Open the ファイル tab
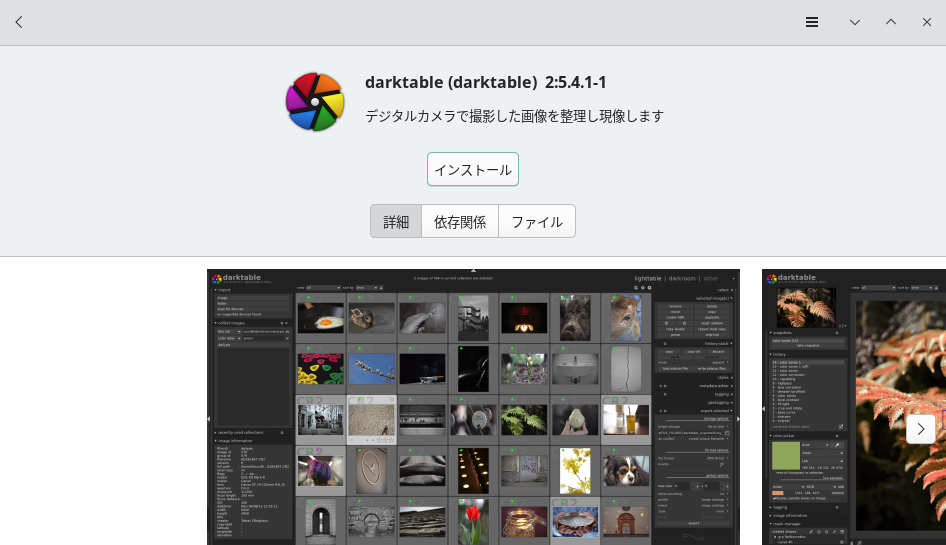The height and width of the screenshot is (545, 946). [537, 221]
